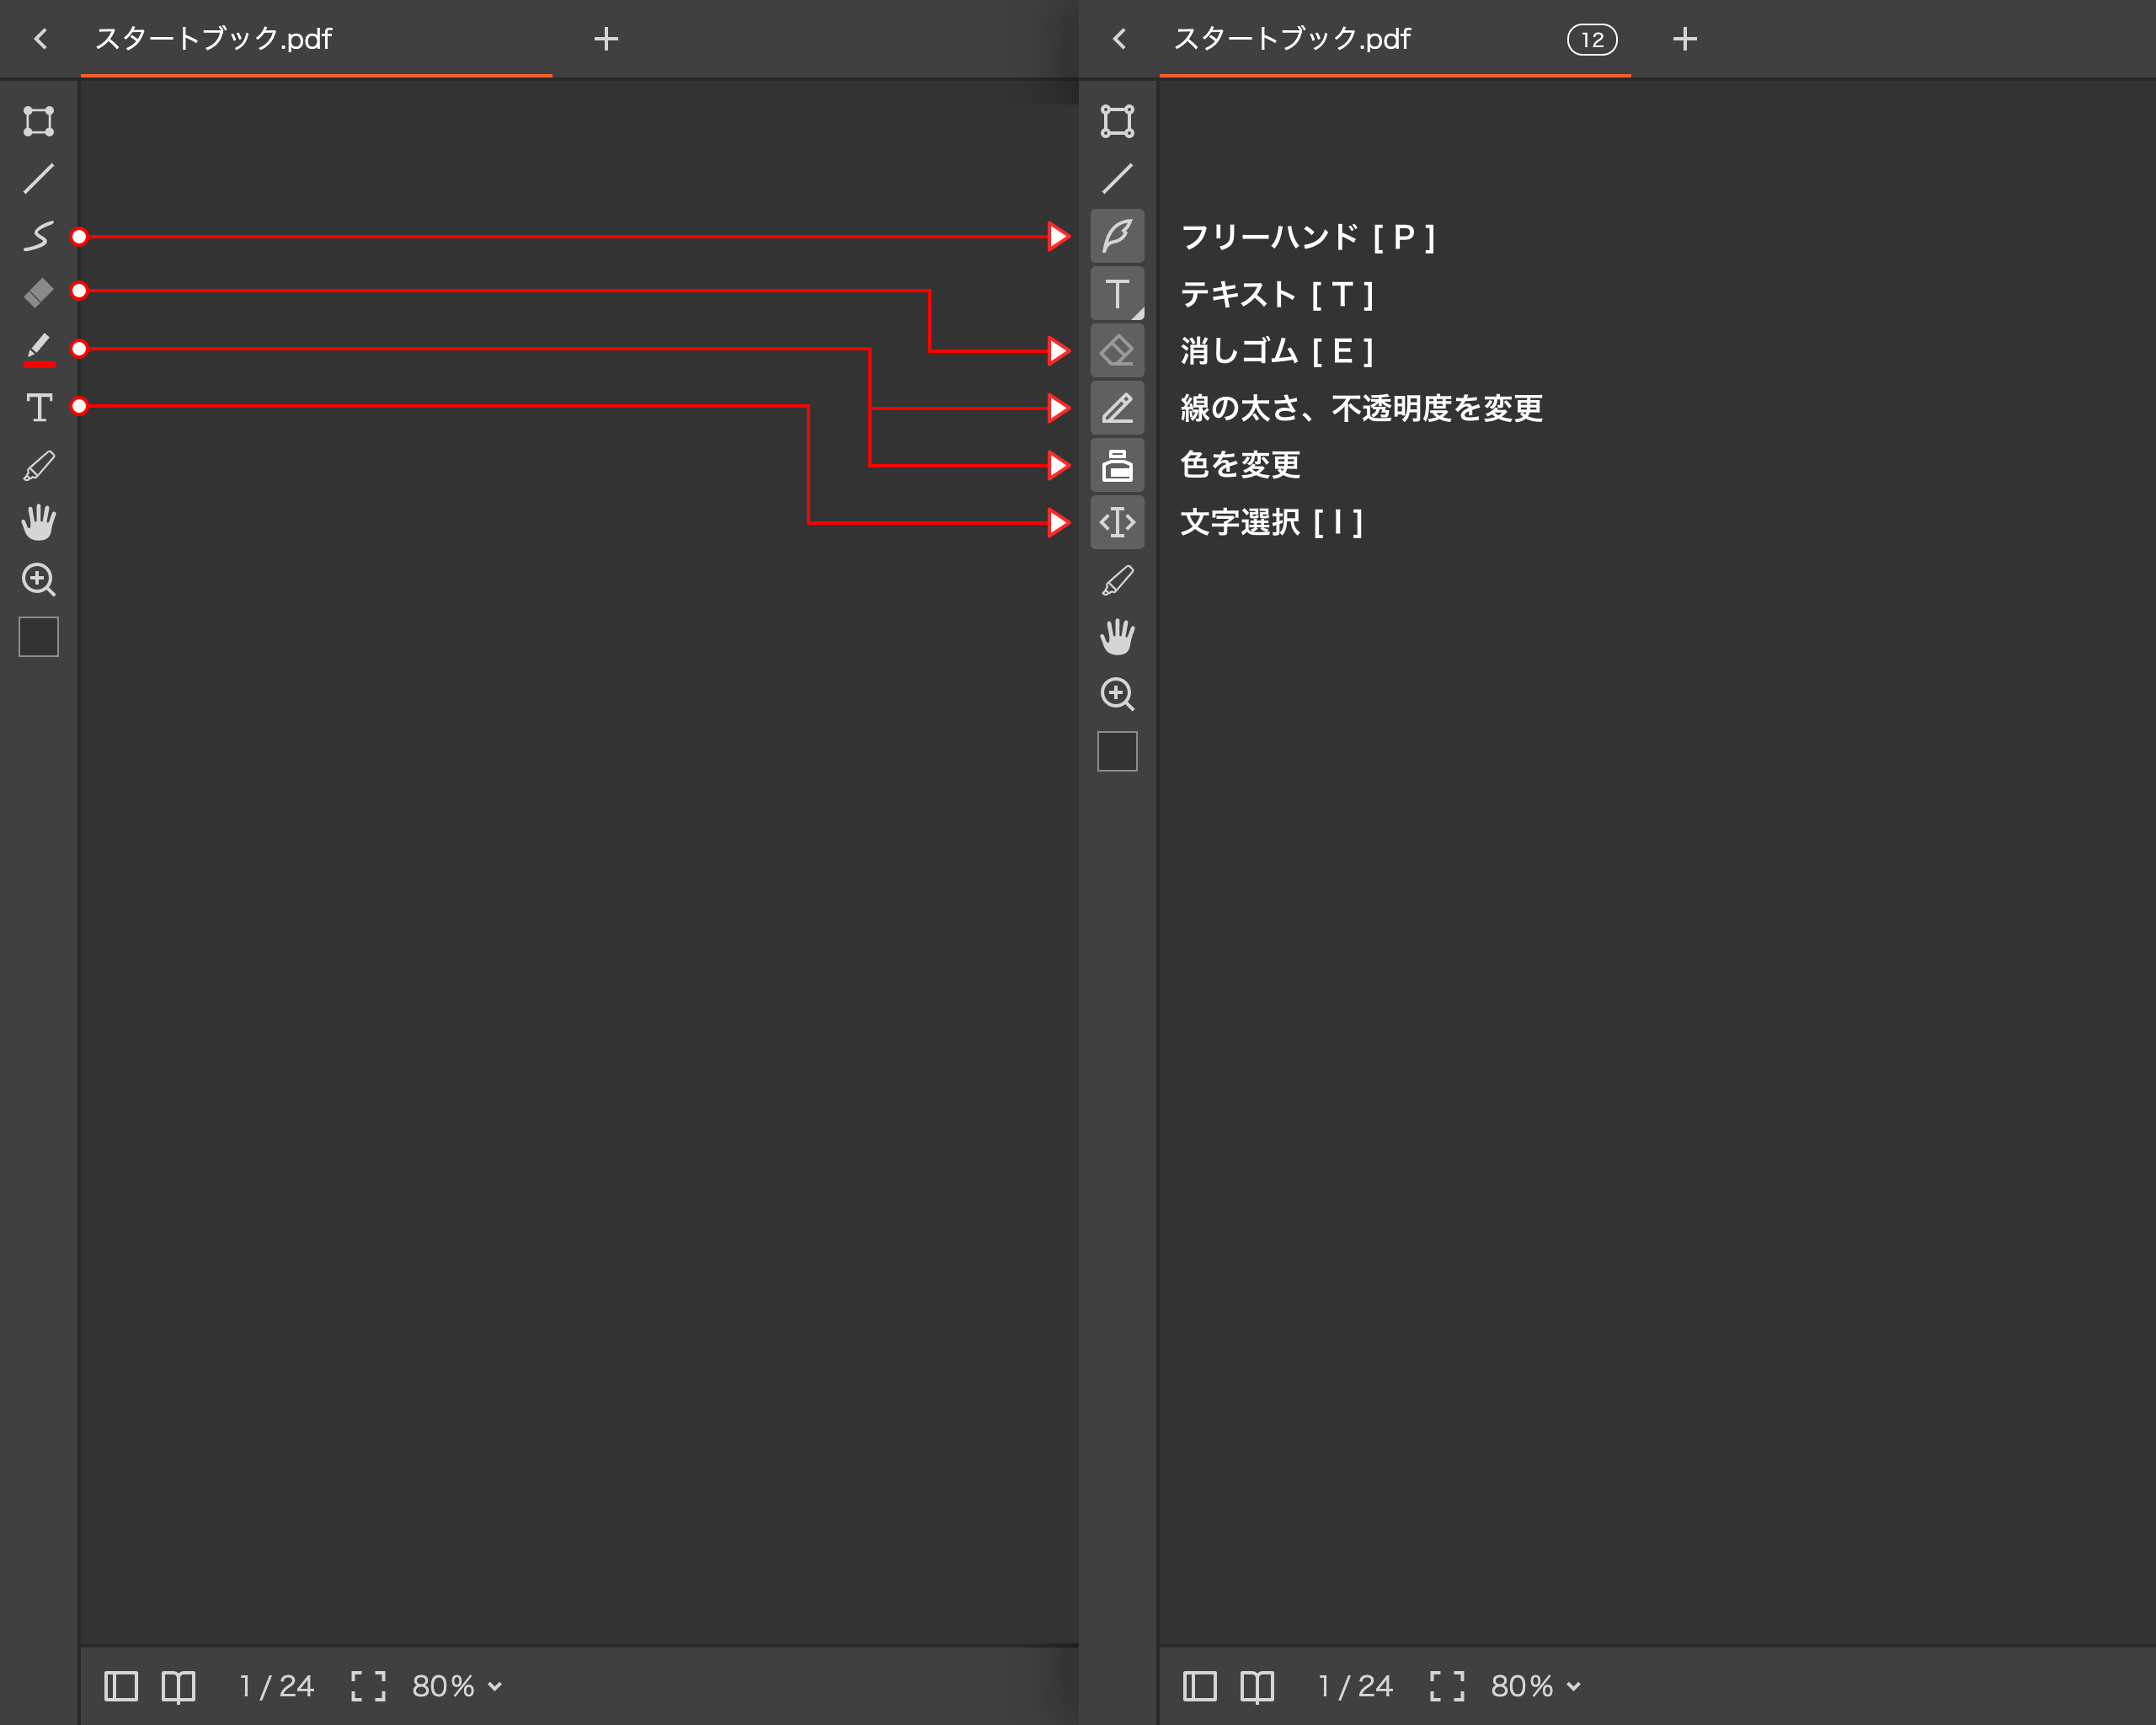Add a new tab in the right viewer

point(1684,39)
